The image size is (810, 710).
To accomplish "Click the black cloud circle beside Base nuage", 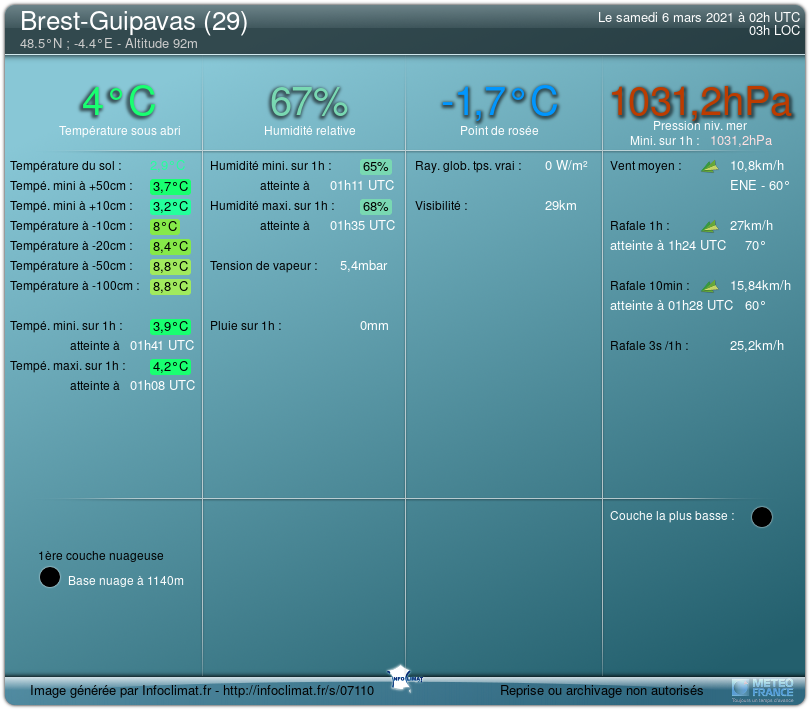I will [x=50, y=578].
